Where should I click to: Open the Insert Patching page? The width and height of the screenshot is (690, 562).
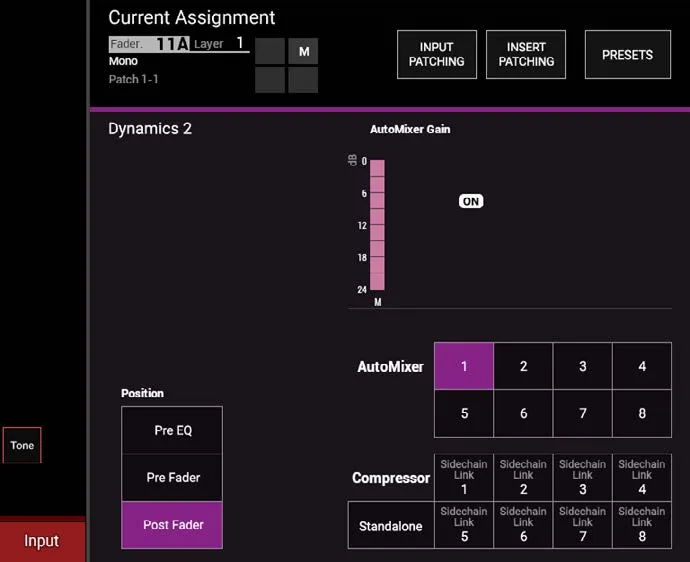pyautogui.click(x=526, y=55)
